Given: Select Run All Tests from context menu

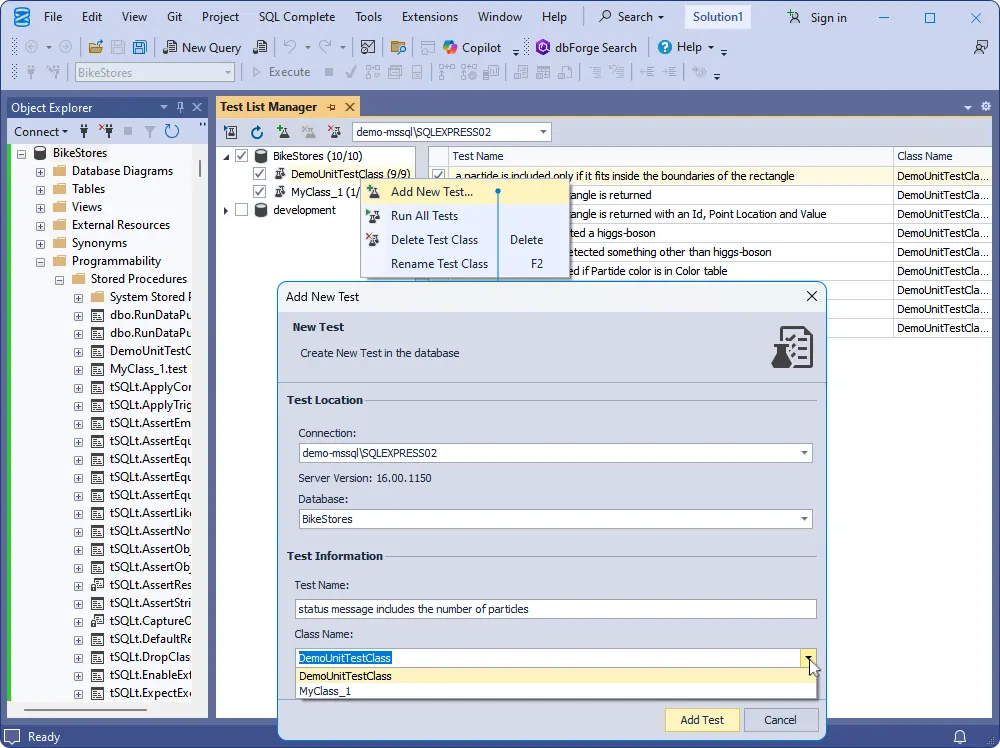Looking at the screenshot, I should (x=424, y=216).
